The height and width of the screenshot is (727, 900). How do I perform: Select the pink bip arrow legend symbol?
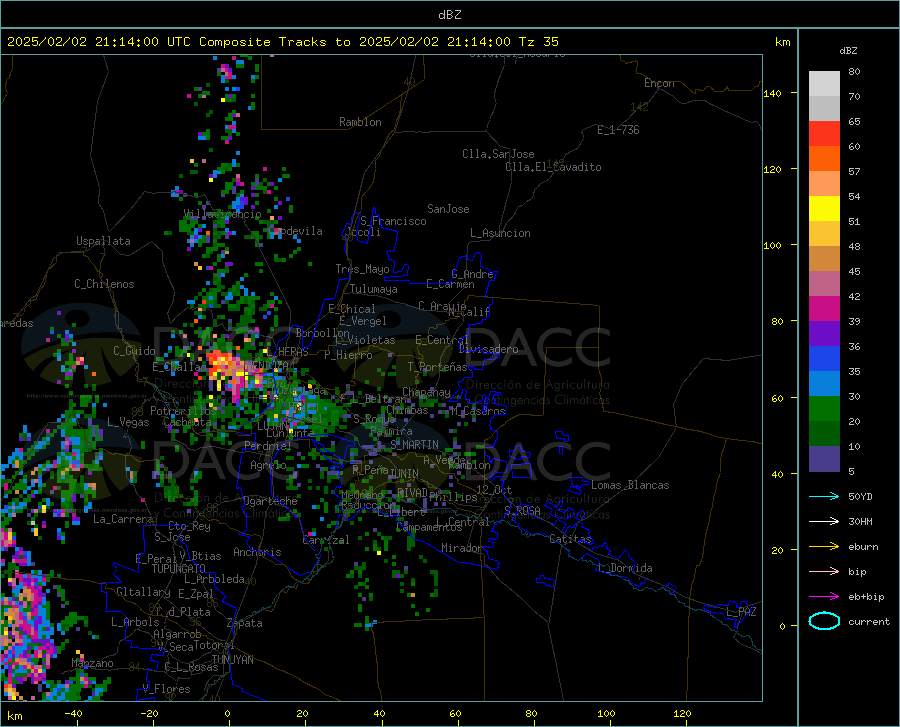tap(824, 572)
